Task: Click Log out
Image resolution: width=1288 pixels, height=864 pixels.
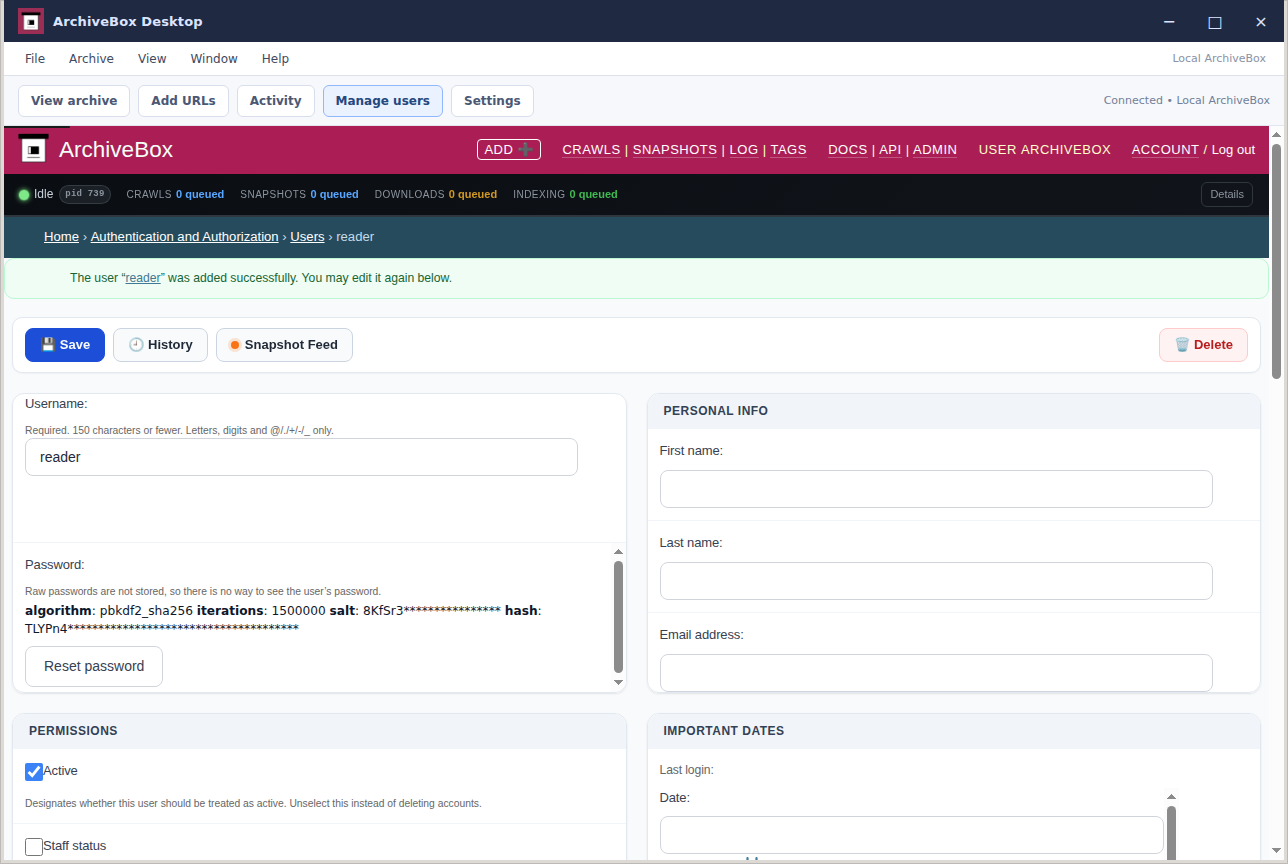Action: point(1233,149)
